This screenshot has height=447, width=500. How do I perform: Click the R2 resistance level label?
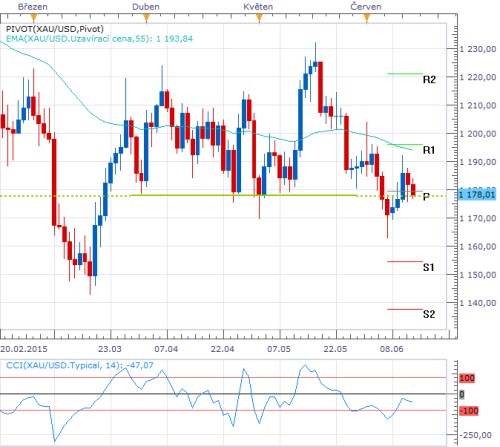pos(429,80)
